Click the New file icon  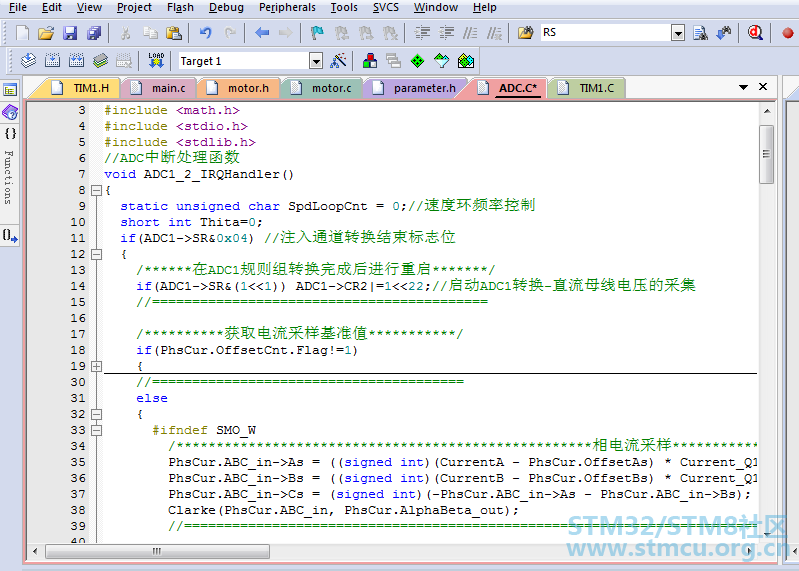pos(22,33)
